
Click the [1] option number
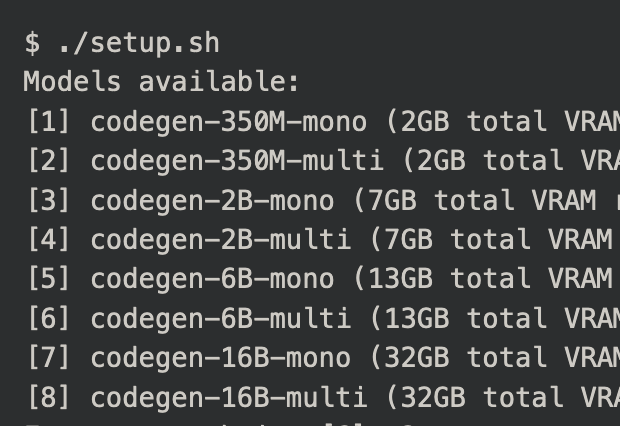(x=48, y=122)
